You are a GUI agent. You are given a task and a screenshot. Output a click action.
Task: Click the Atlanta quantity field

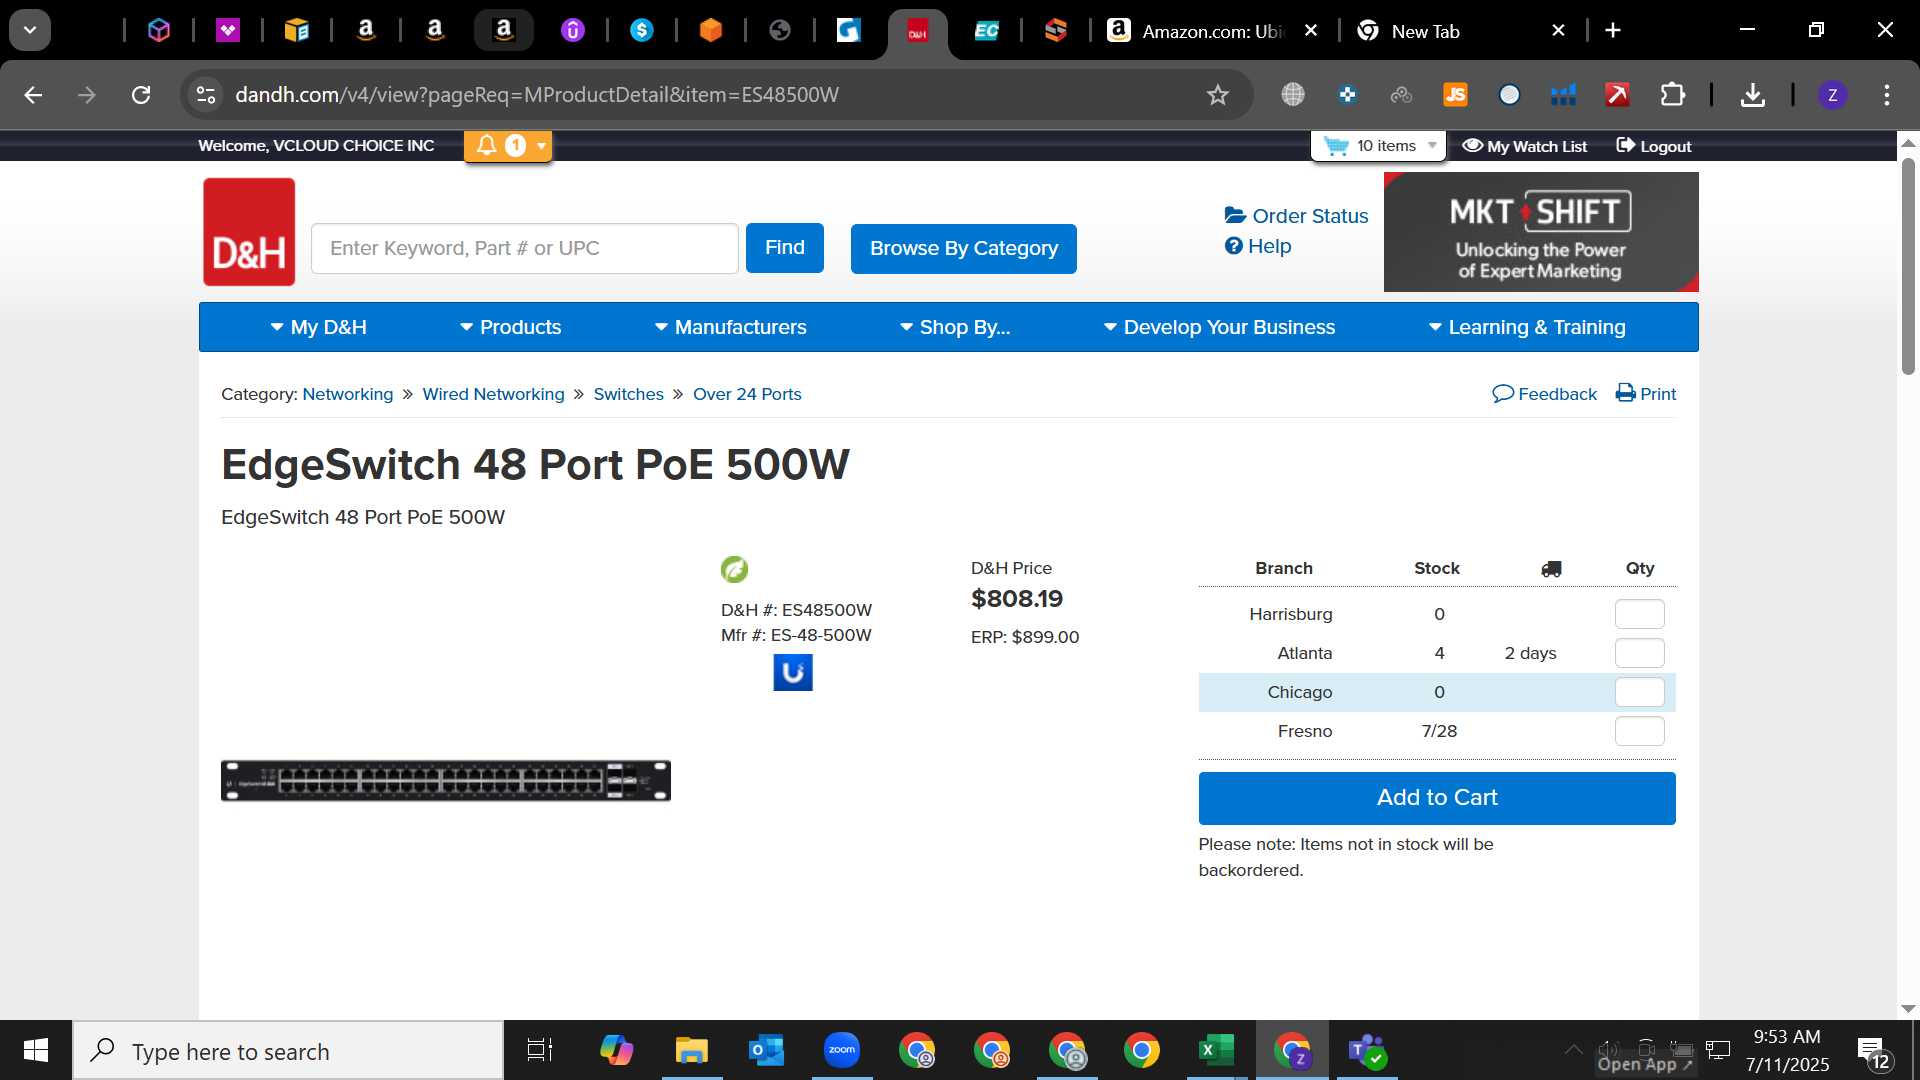coord(1640,653)
